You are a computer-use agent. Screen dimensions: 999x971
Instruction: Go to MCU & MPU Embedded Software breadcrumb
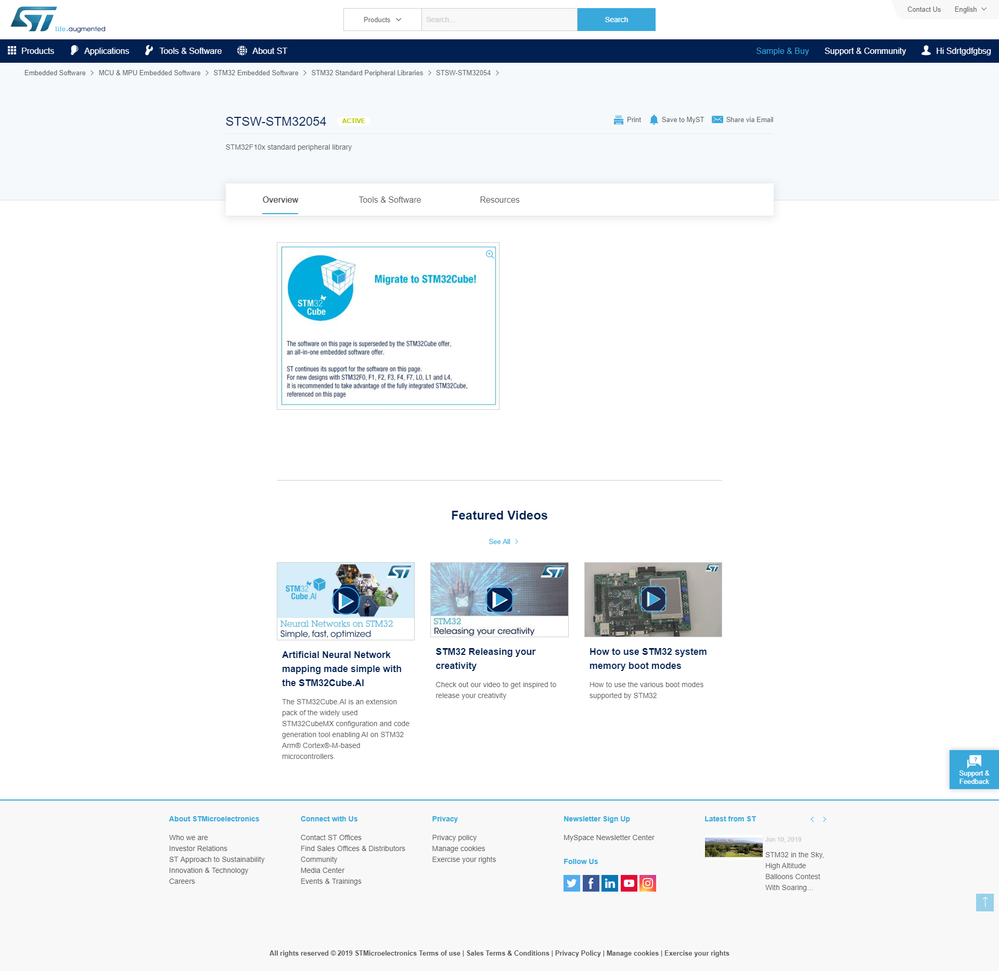pyautogui.click(x=149, y=73)
